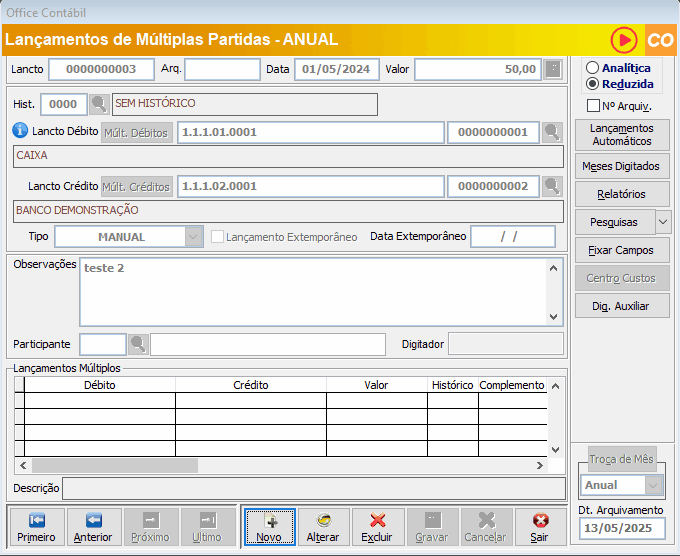Click the Relatórios button
680x556 pixels.
(x=622, y=194)
